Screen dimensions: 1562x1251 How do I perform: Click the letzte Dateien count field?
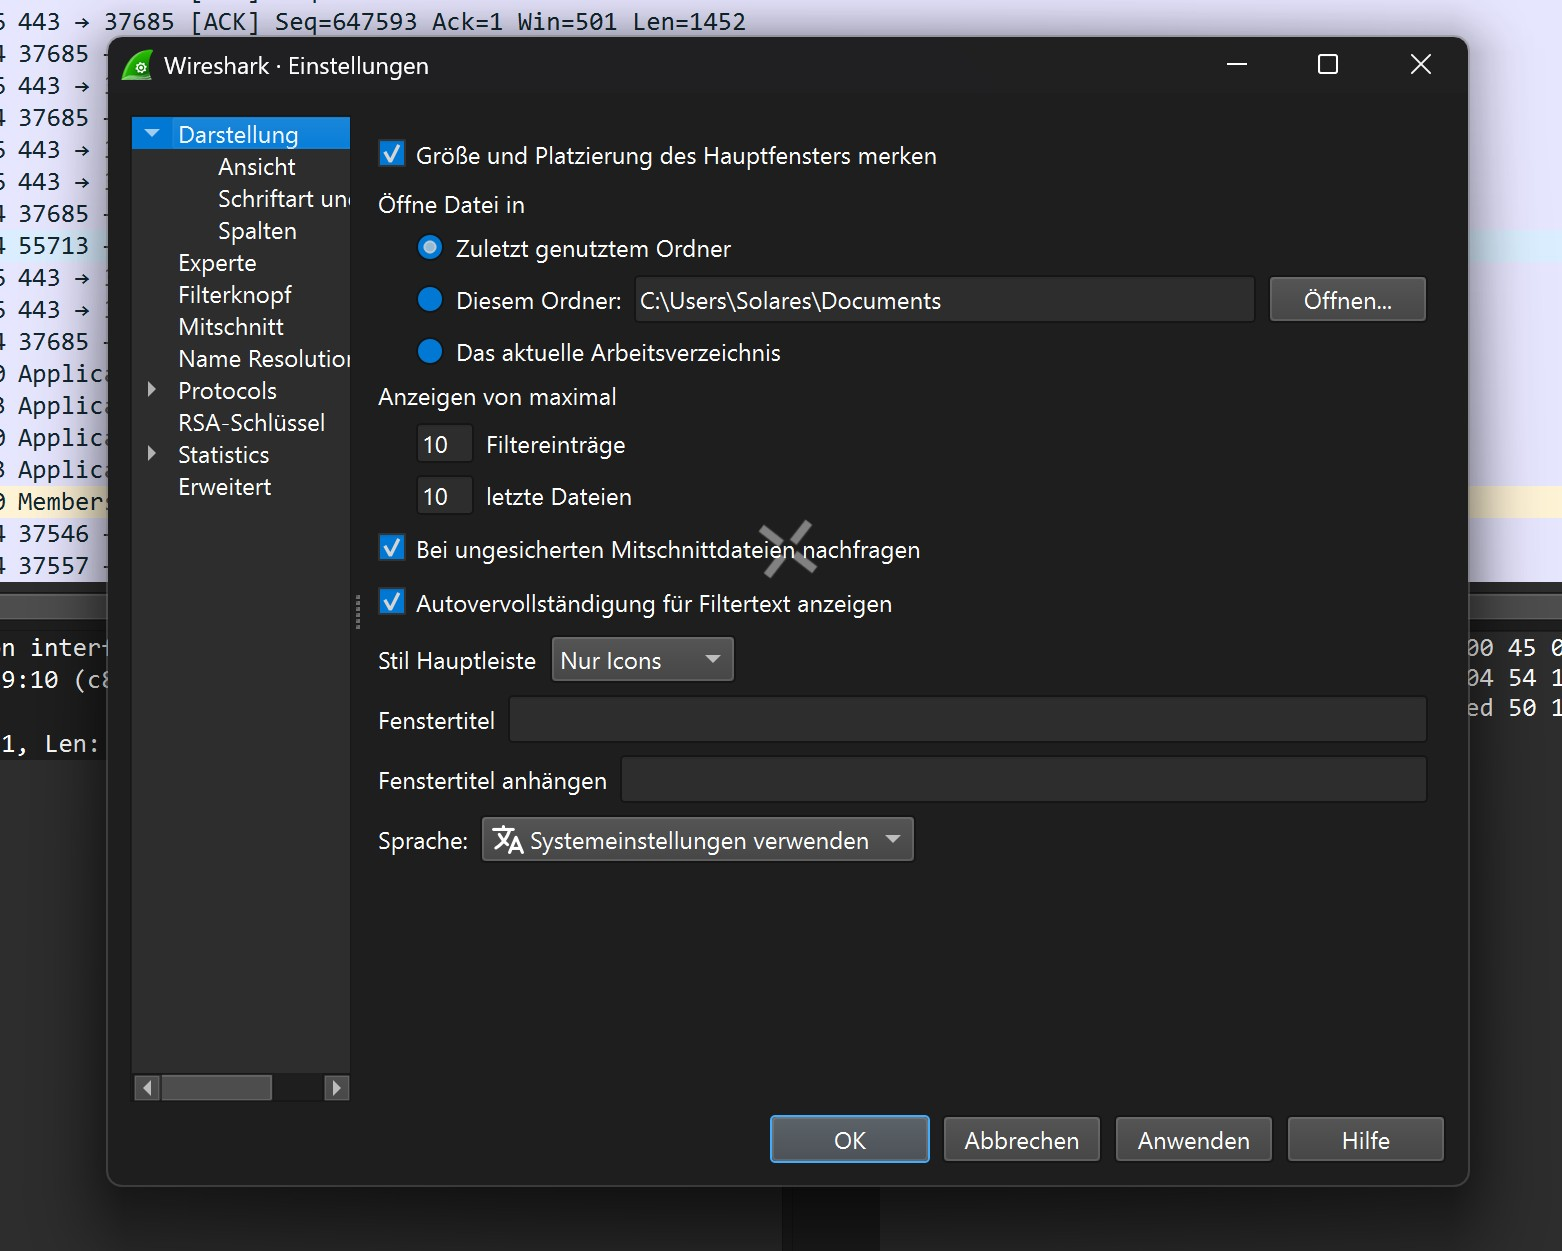(x=444, y=496)
